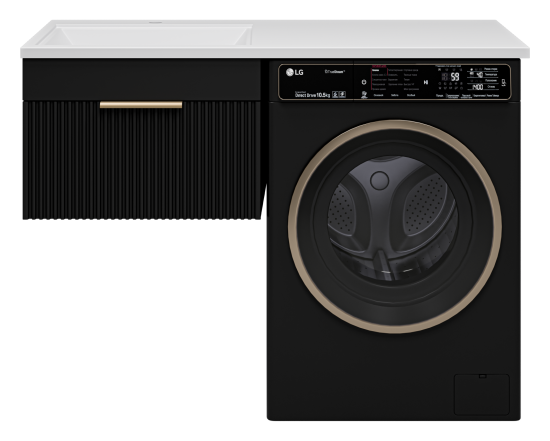Click the washer door glass window
The image size is (550, 441).
(393, 219)
